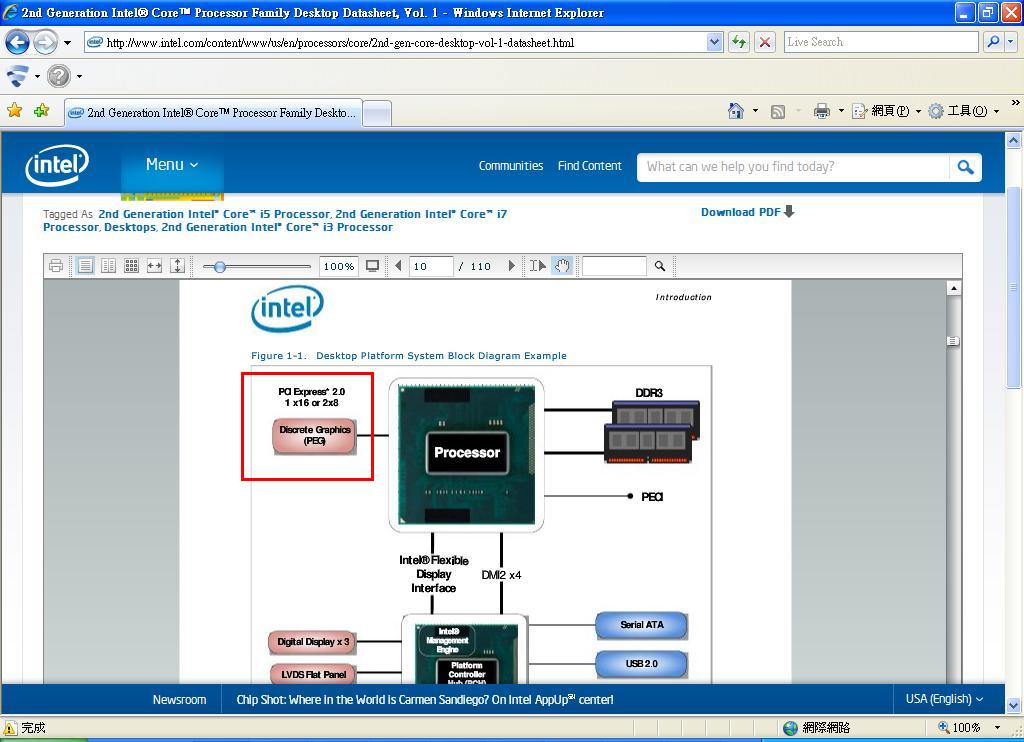Open the dropdown next to the help icon

coord(80,76)
